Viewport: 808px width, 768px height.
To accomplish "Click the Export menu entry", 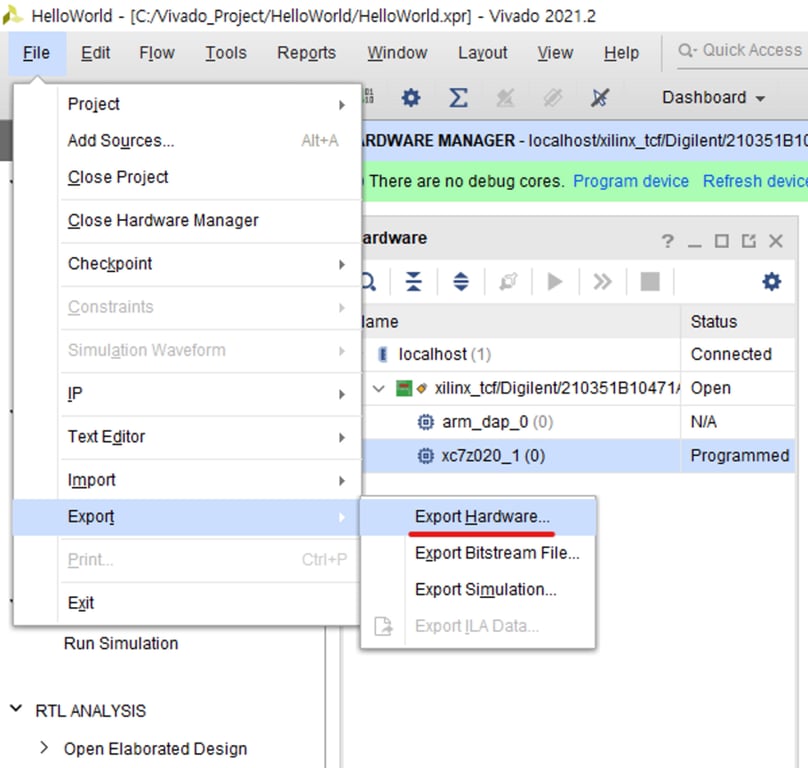I will pyautogui.click(x=187, y=517).
